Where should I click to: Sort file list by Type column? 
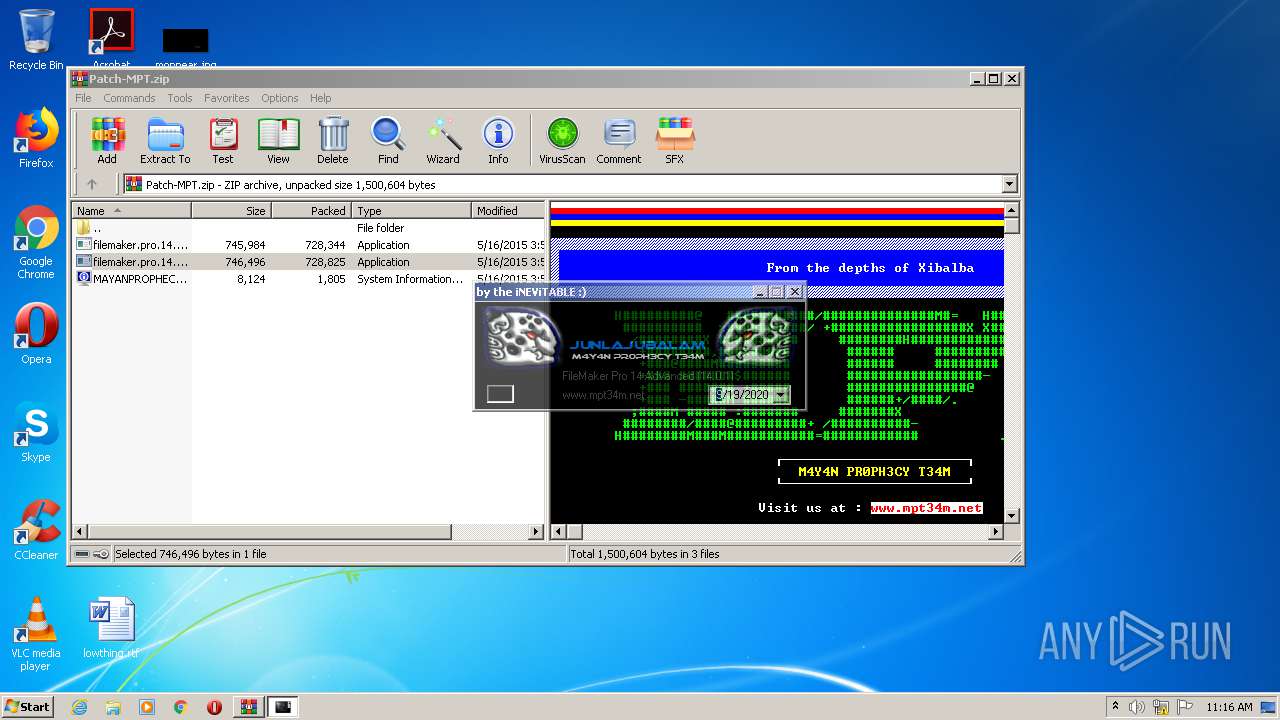pyautogui.click(x=412, y=210)
